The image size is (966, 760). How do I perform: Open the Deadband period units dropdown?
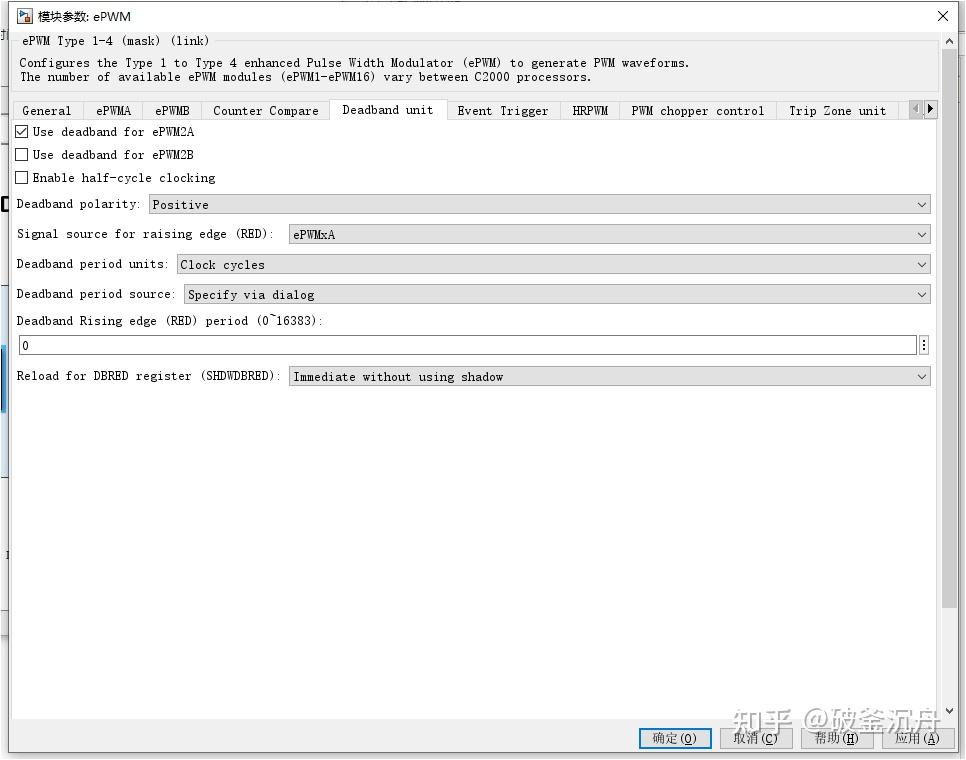(x=921, y=264)
